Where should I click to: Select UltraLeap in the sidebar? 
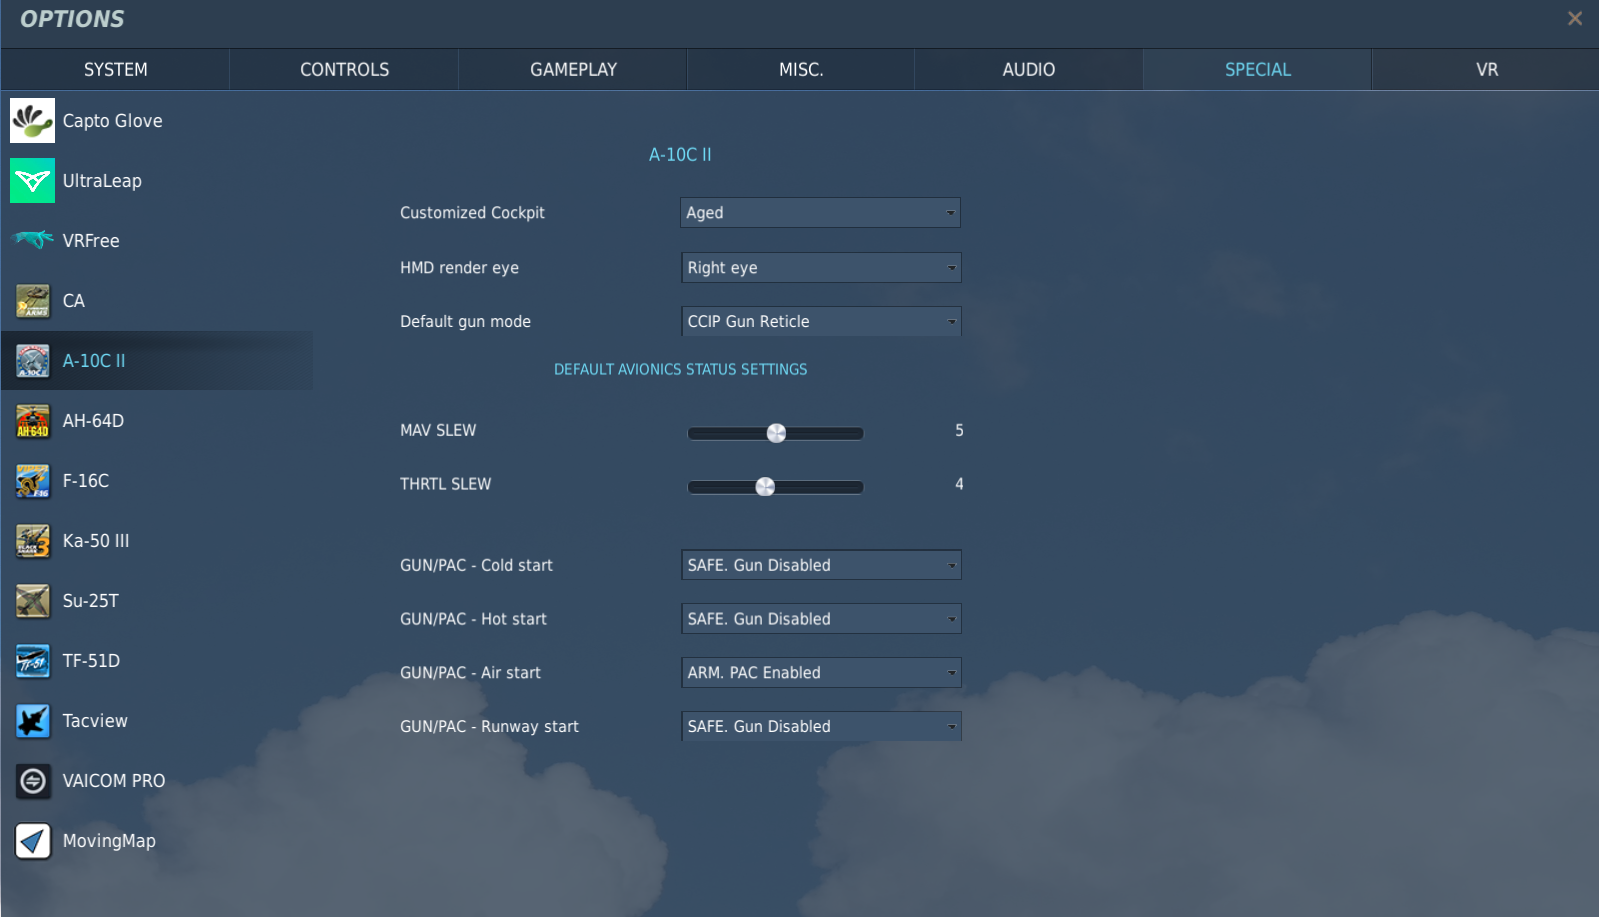(157, 181)
